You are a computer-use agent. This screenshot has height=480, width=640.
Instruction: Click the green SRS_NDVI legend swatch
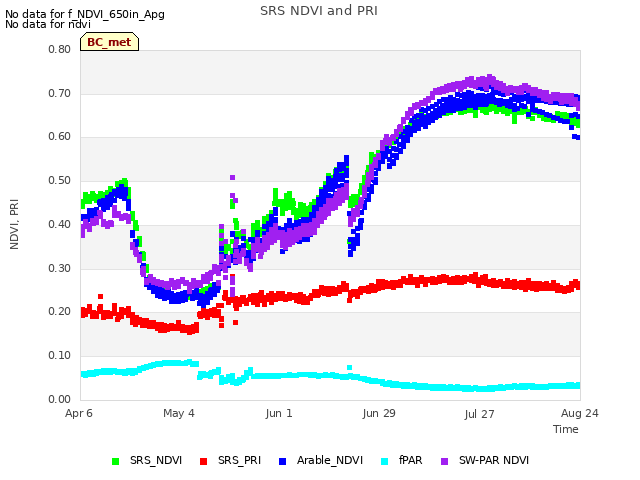[116, 461]
